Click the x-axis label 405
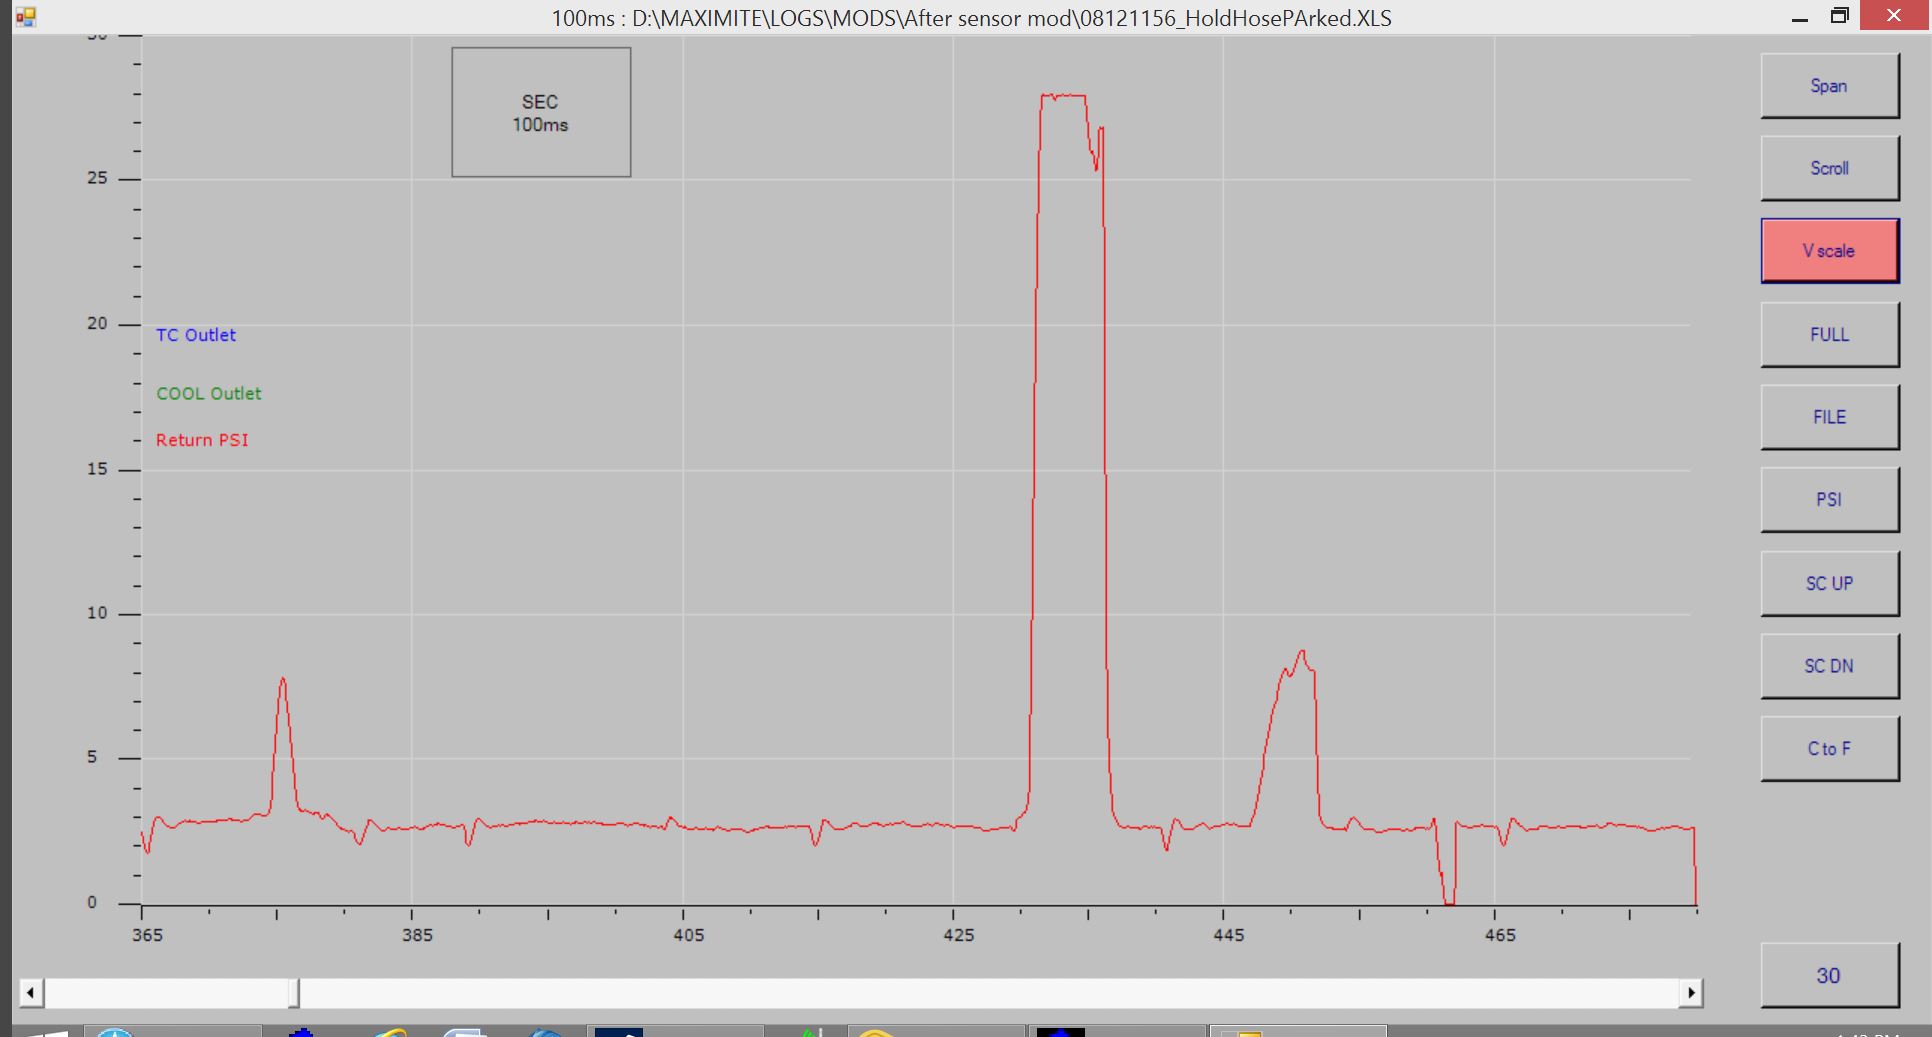 [x=688, y=935]
